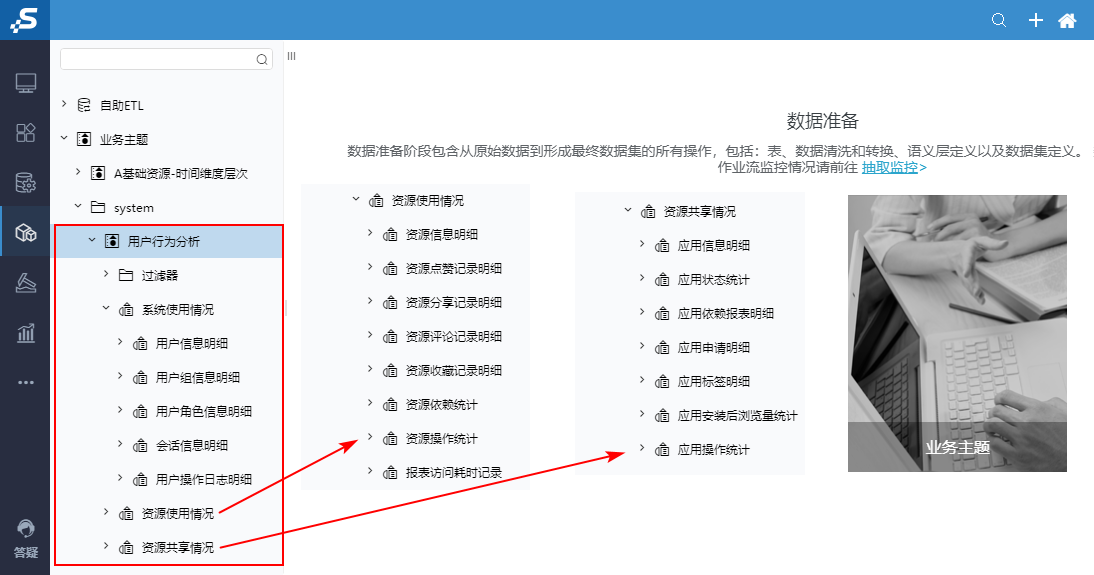Image resolution: width=1094 pixels, height=575 pixels.
Task: Select 资源分享记录明细 item
Action: tap(454, 303)
